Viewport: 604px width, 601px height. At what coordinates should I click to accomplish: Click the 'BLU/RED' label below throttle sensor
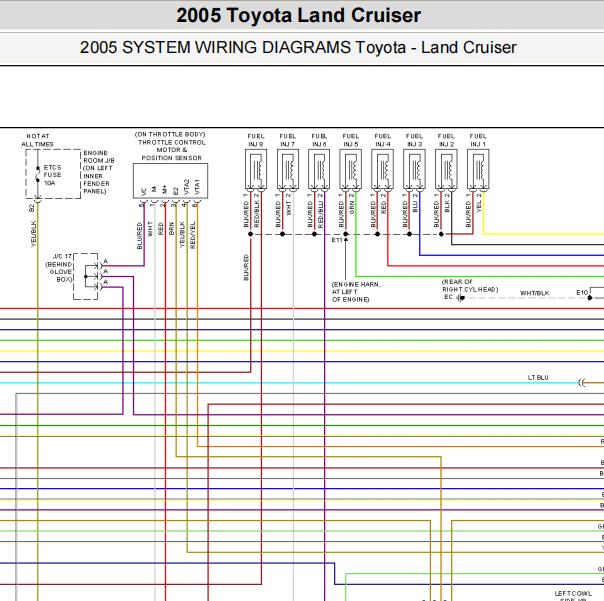tap(139, 236)
